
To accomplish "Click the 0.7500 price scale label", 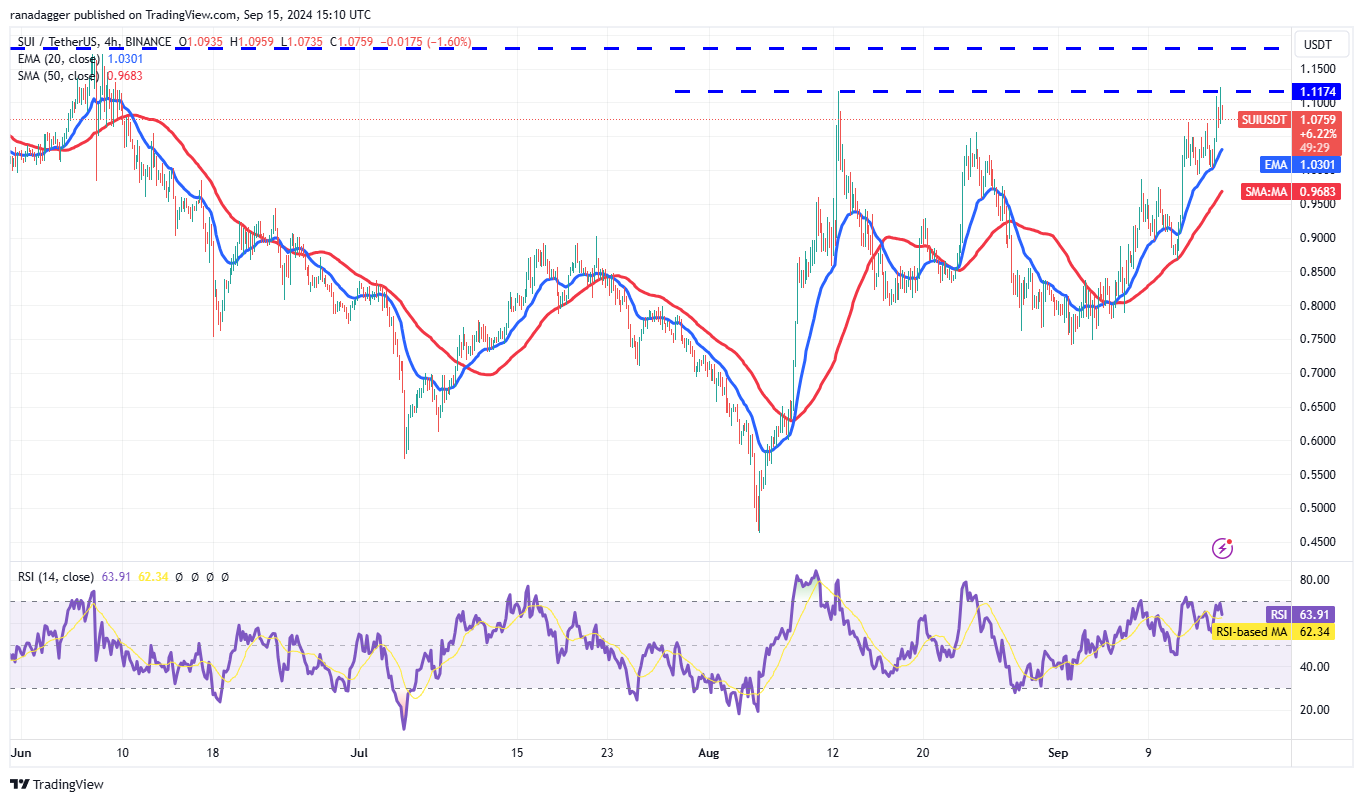I will 1317,339.
